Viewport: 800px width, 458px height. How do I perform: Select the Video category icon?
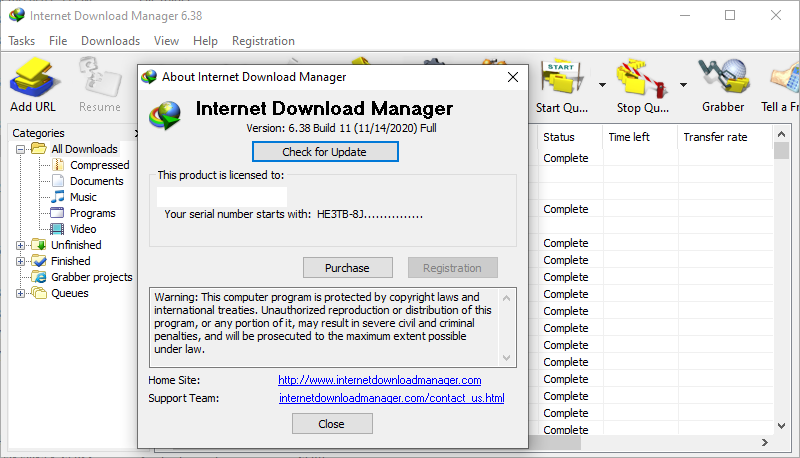coord(57,229)
